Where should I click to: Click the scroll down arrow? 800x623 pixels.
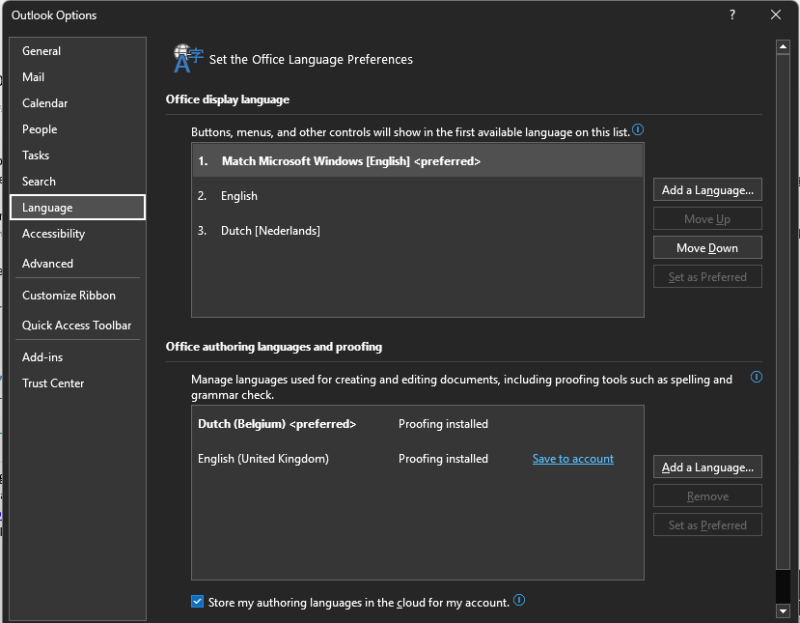[783, 610]
